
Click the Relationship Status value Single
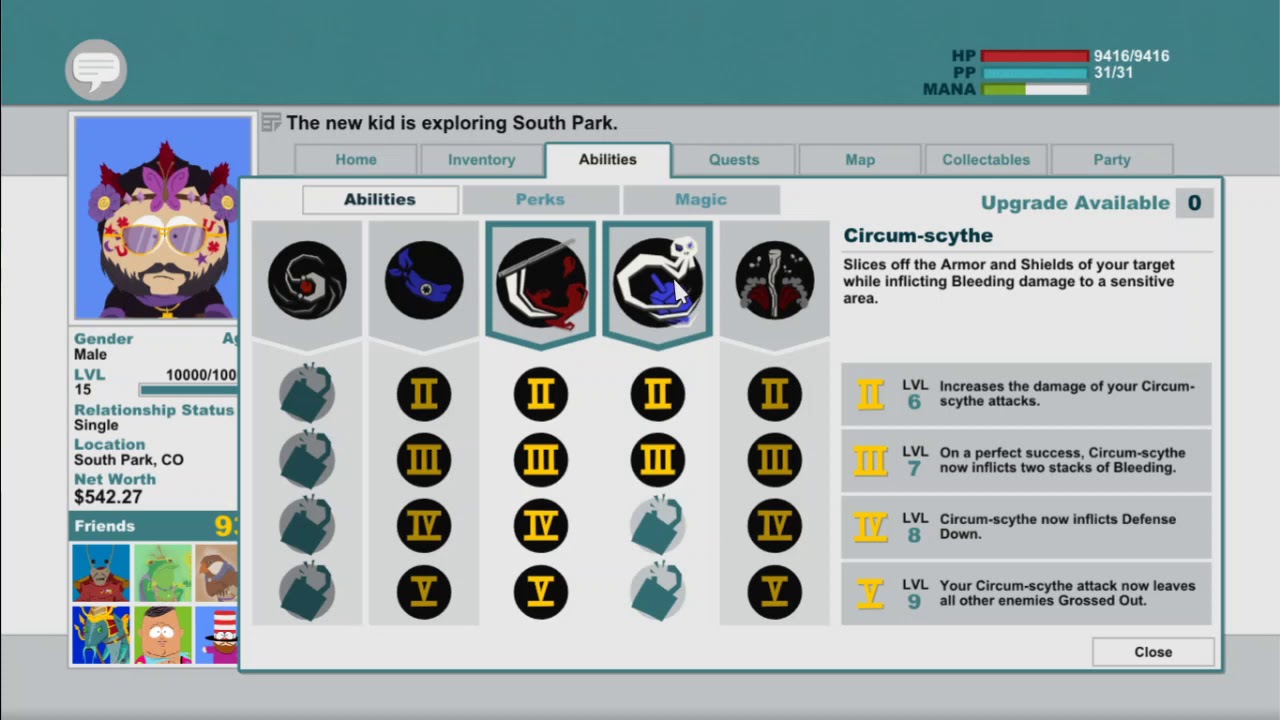pyautogui.click(x=96, y=425)
